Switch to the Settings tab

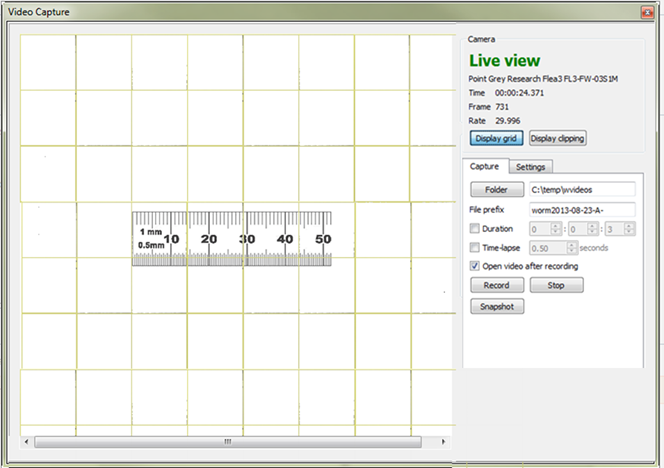click(x=530, y=167)
